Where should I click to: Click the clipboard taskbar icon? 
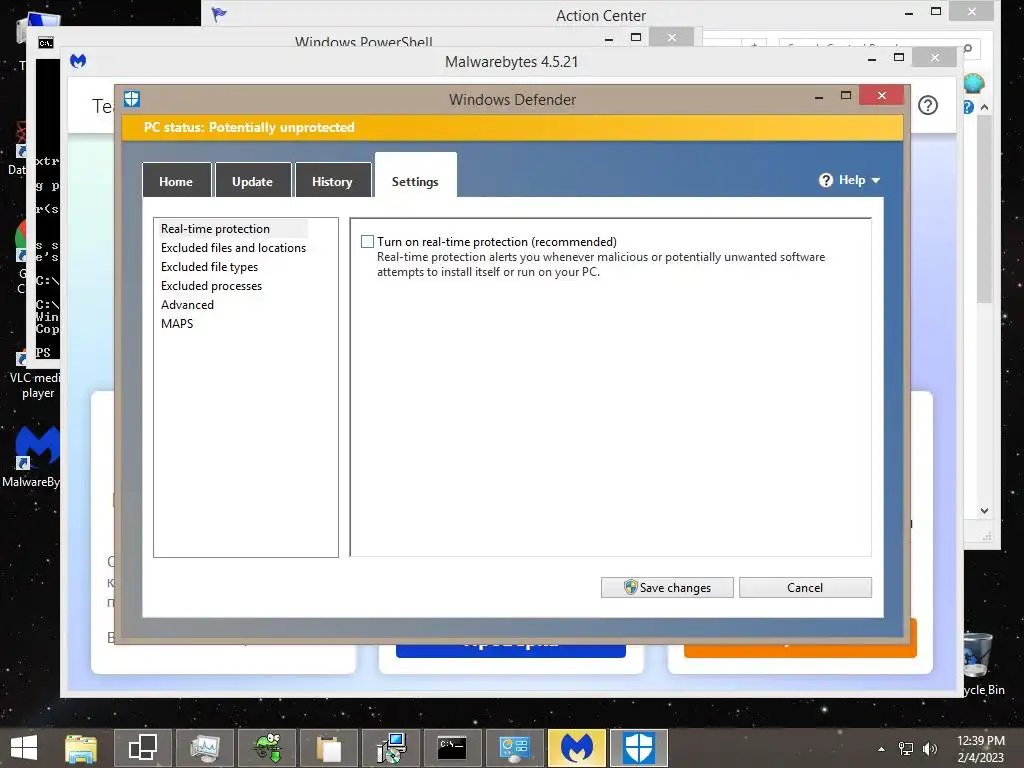tap(329, 748)
